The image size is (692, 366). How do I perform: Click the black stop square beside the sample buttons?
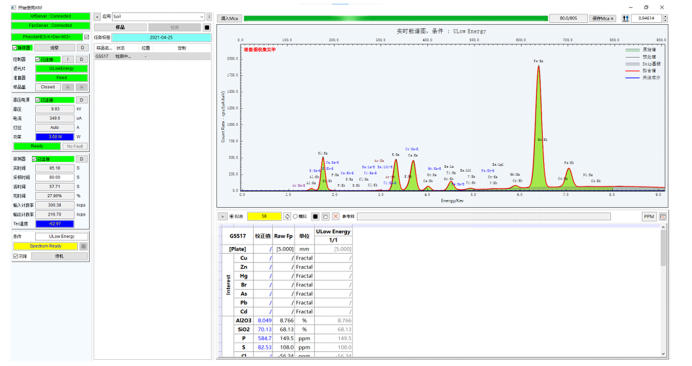point(207,27)
